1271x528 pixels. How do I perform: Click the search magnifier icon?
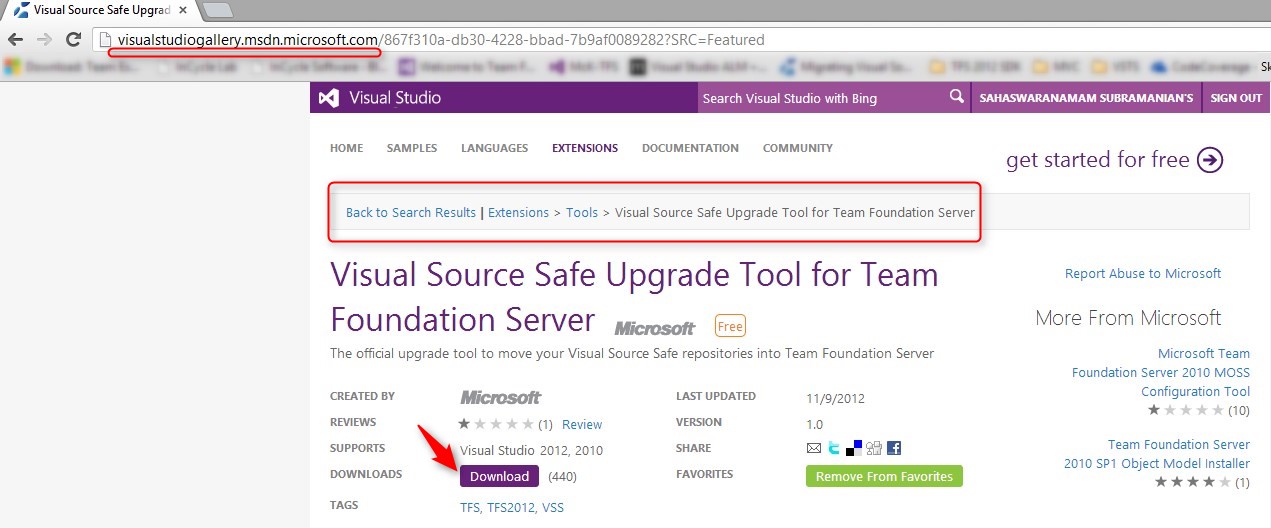pyautogui.click(x=957, y=97)
